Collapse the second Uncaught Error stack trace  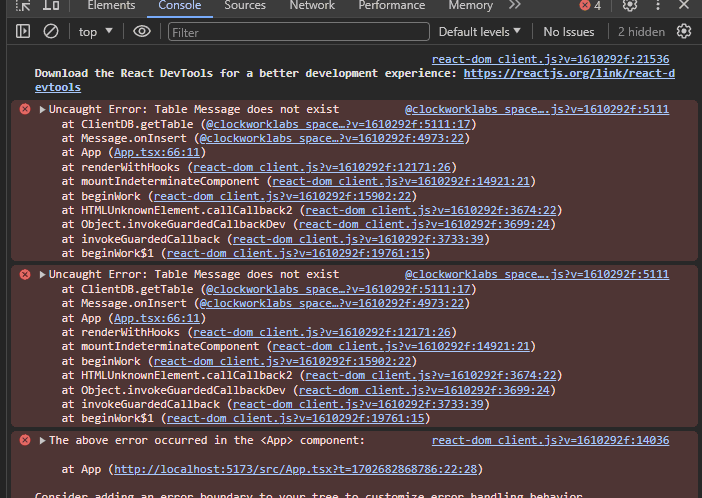43,274
